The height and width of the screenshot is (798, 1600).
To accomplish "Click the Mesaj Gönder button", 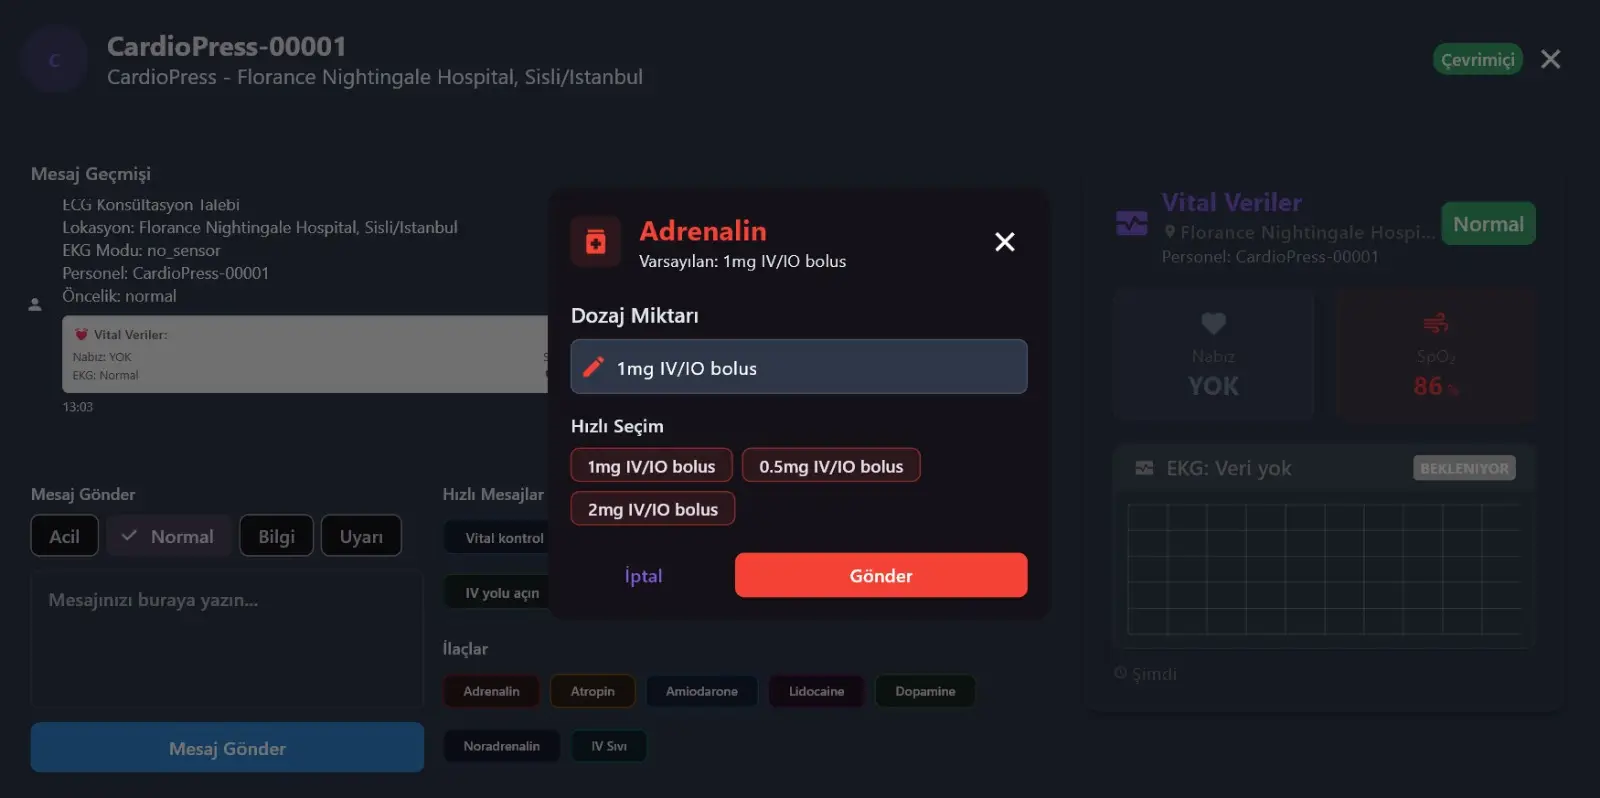I will coord(227,748).
